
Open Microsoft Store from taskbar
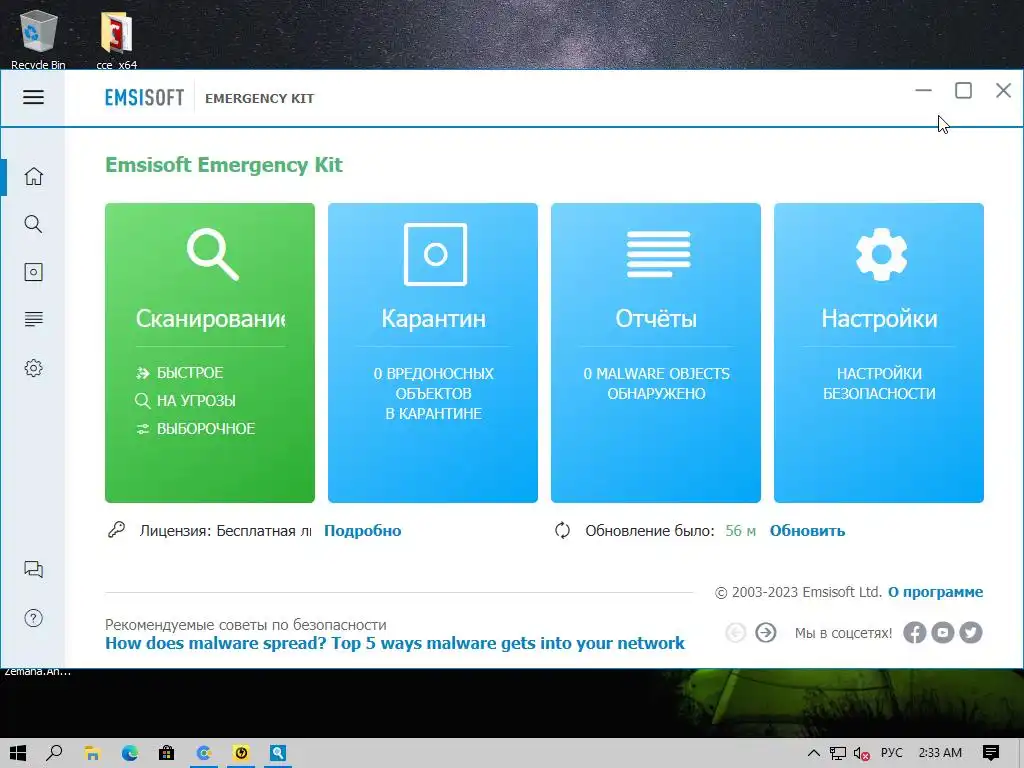tap(167, 753)
